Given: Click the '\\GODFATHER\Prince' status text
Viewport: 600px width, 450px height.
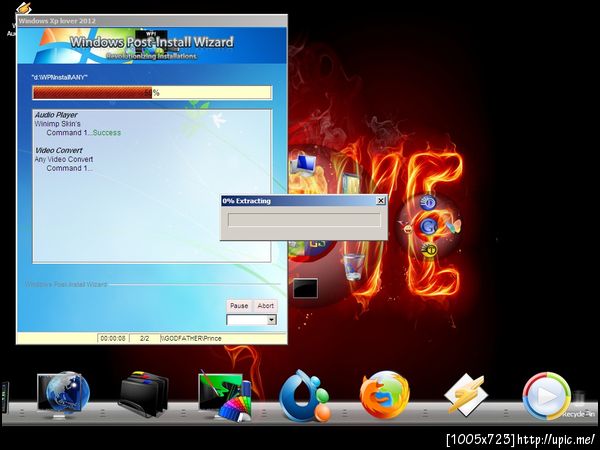Looking at the screenshot, I should click(191, 338).
